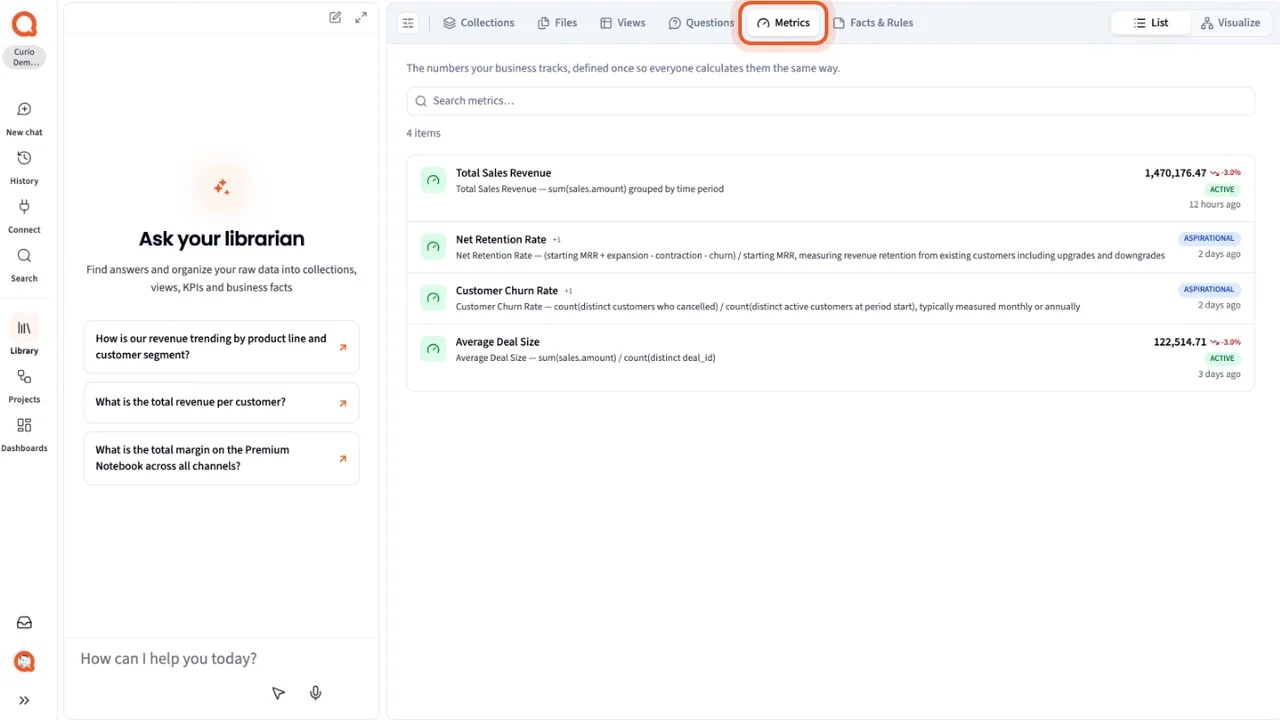The height and width of the screenshot is (720, 1280).
Task: Click the gauge icon beside Average Deal Size
Action: 433,349
